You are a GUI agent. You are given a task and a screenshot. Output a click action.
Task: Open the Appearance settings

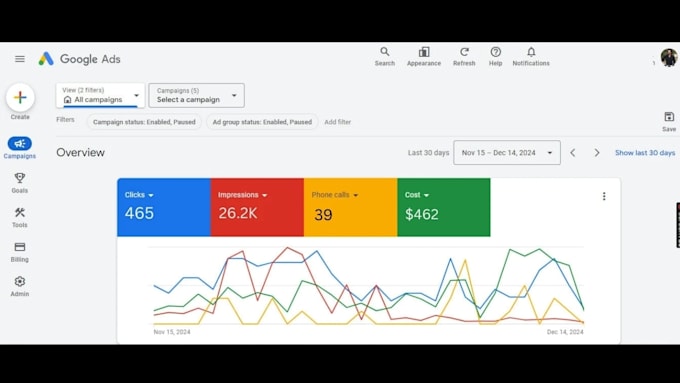424,56
